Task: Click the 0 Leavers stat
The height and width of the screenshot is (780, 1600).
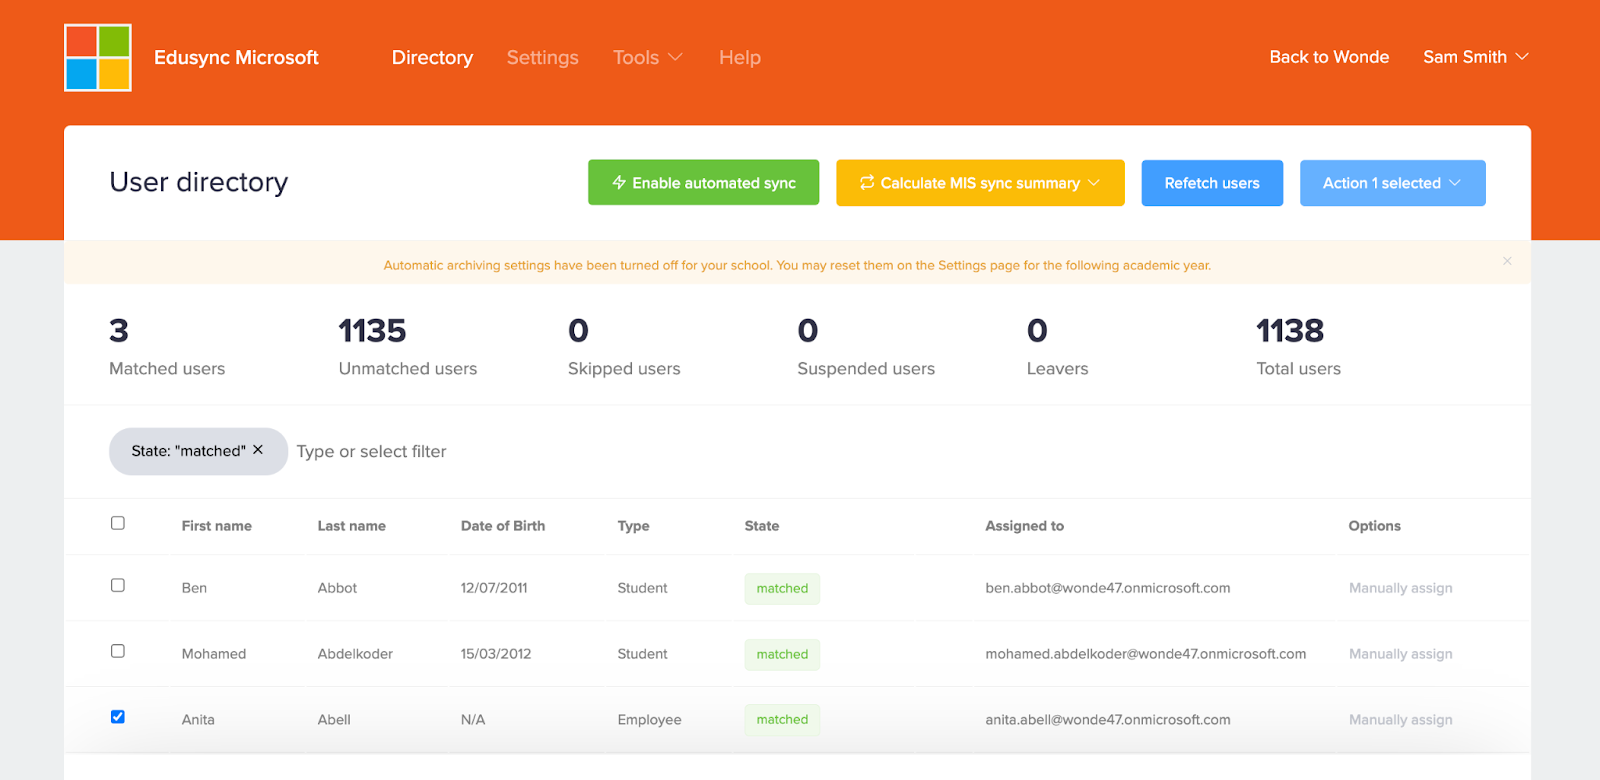Action: pyautogui.click(x=1057, y=347)
